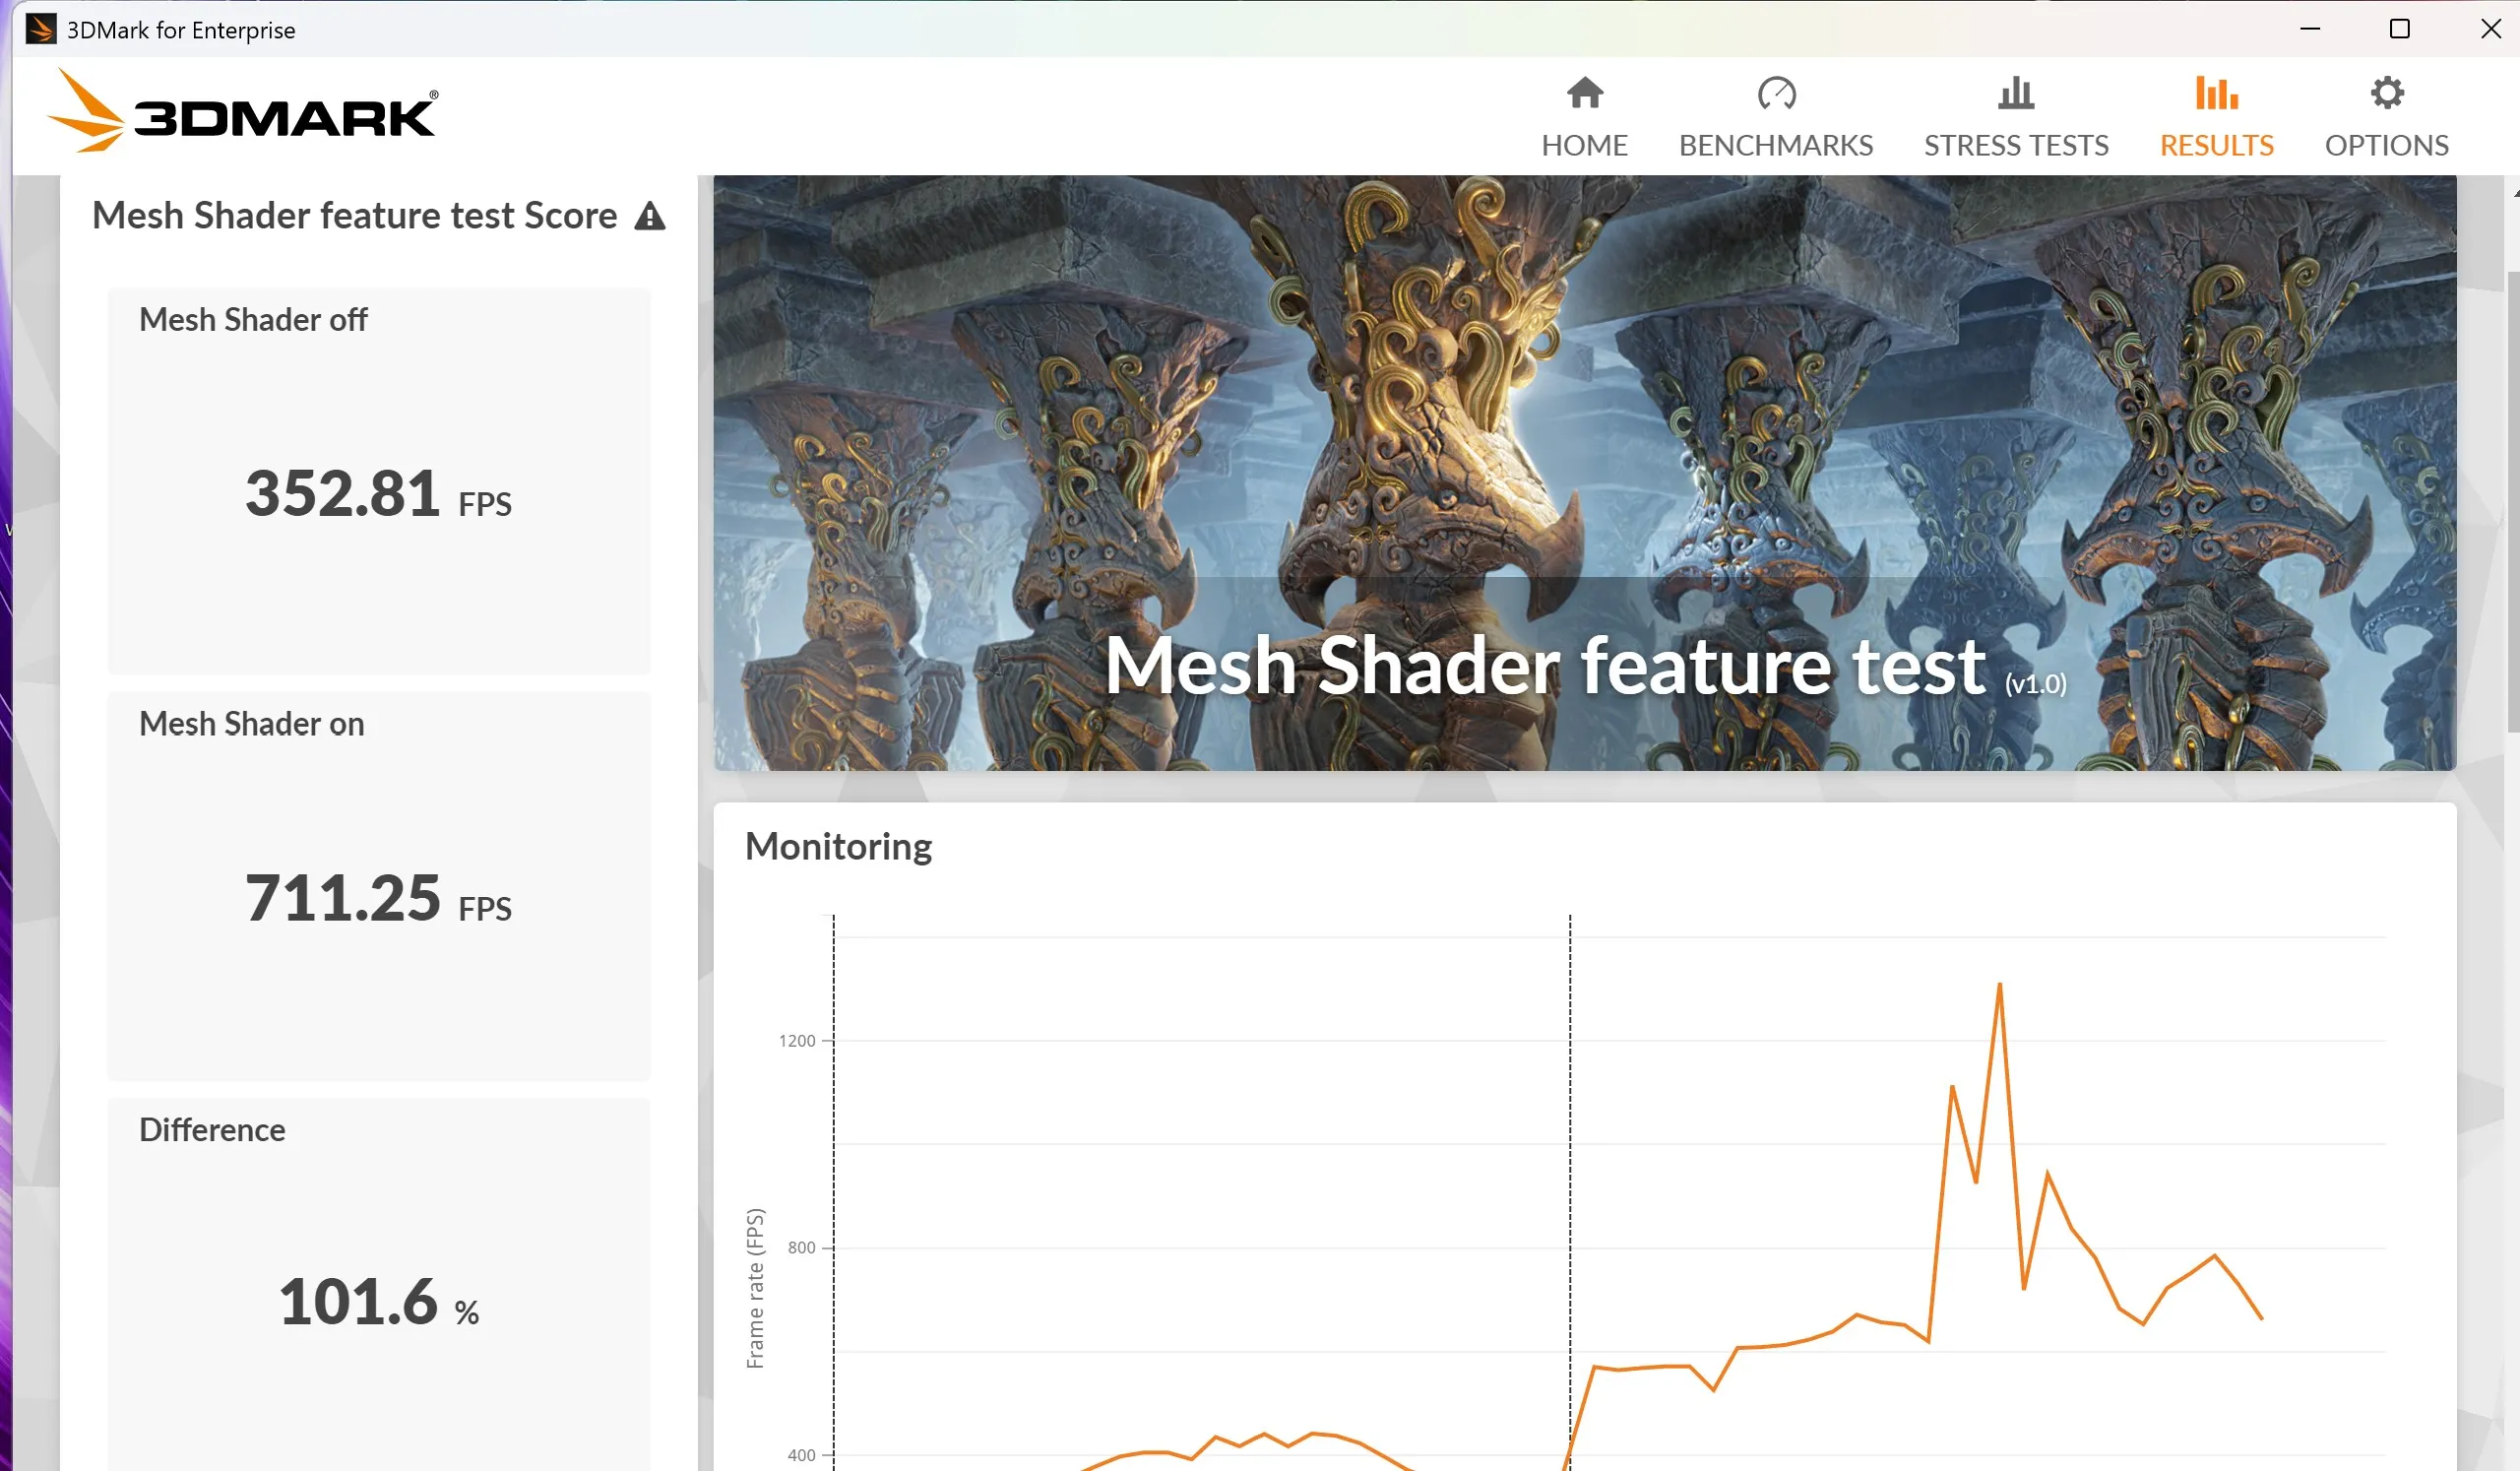Switch to BENCHMARKS label
Screen dimensions: 2520x1471
coord(1775,146)
